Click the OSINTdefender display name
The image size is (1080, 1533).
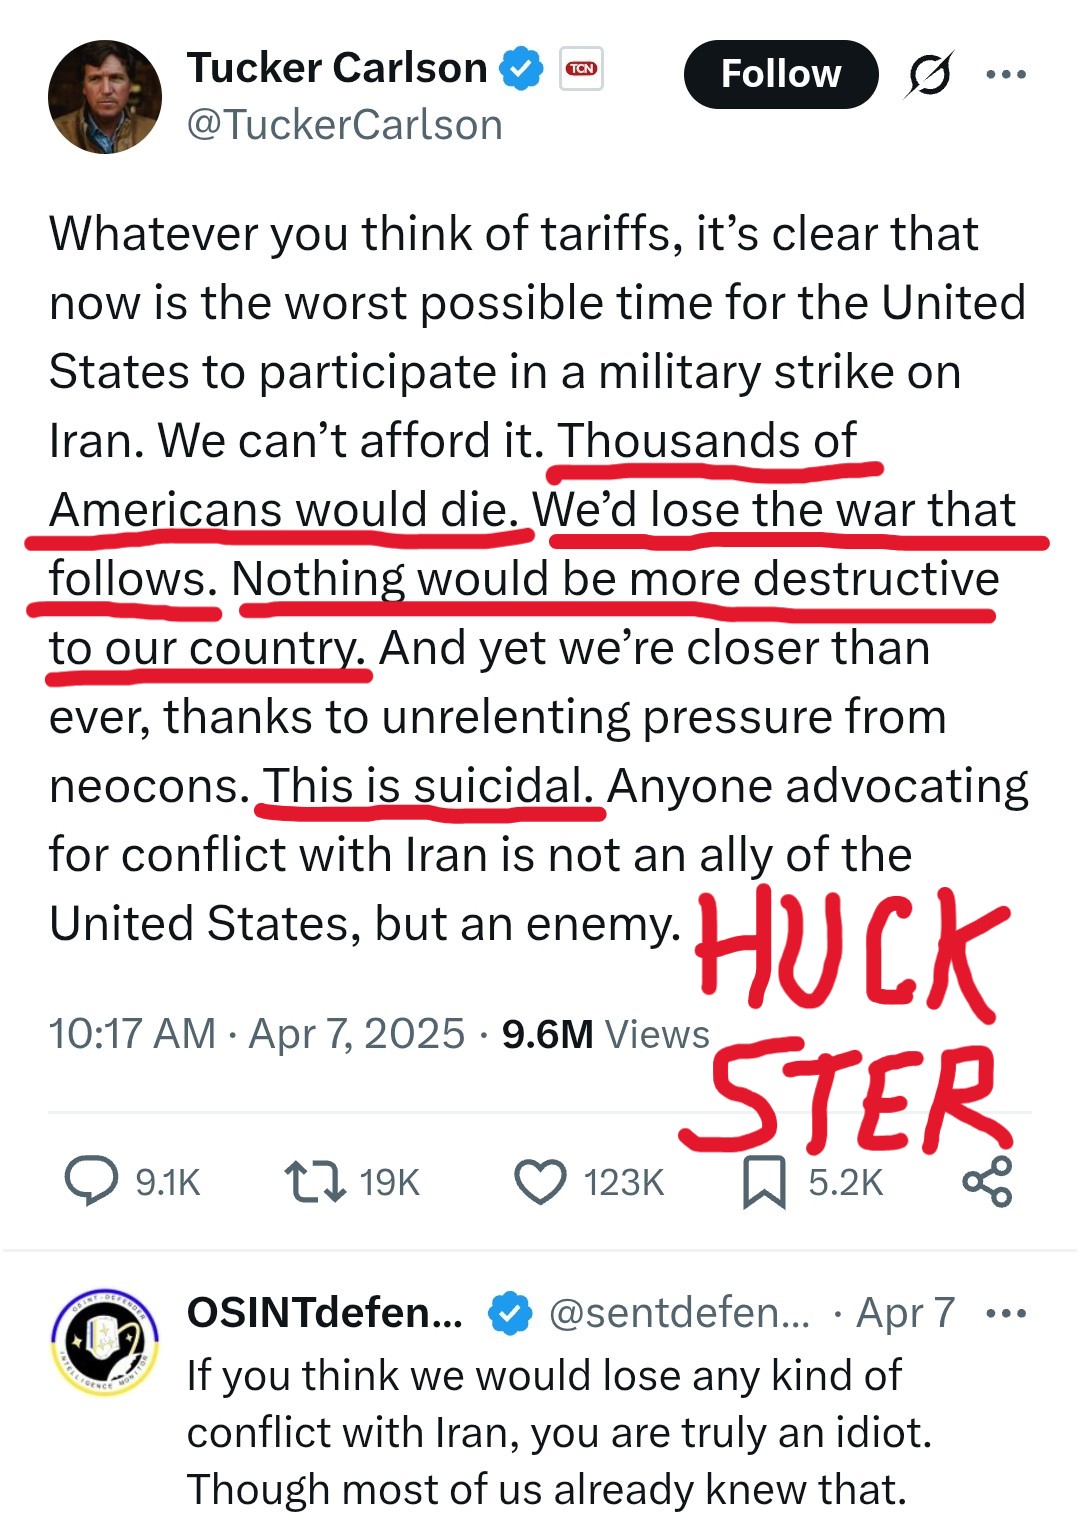pyautogui.click(x=324, y=1313)
